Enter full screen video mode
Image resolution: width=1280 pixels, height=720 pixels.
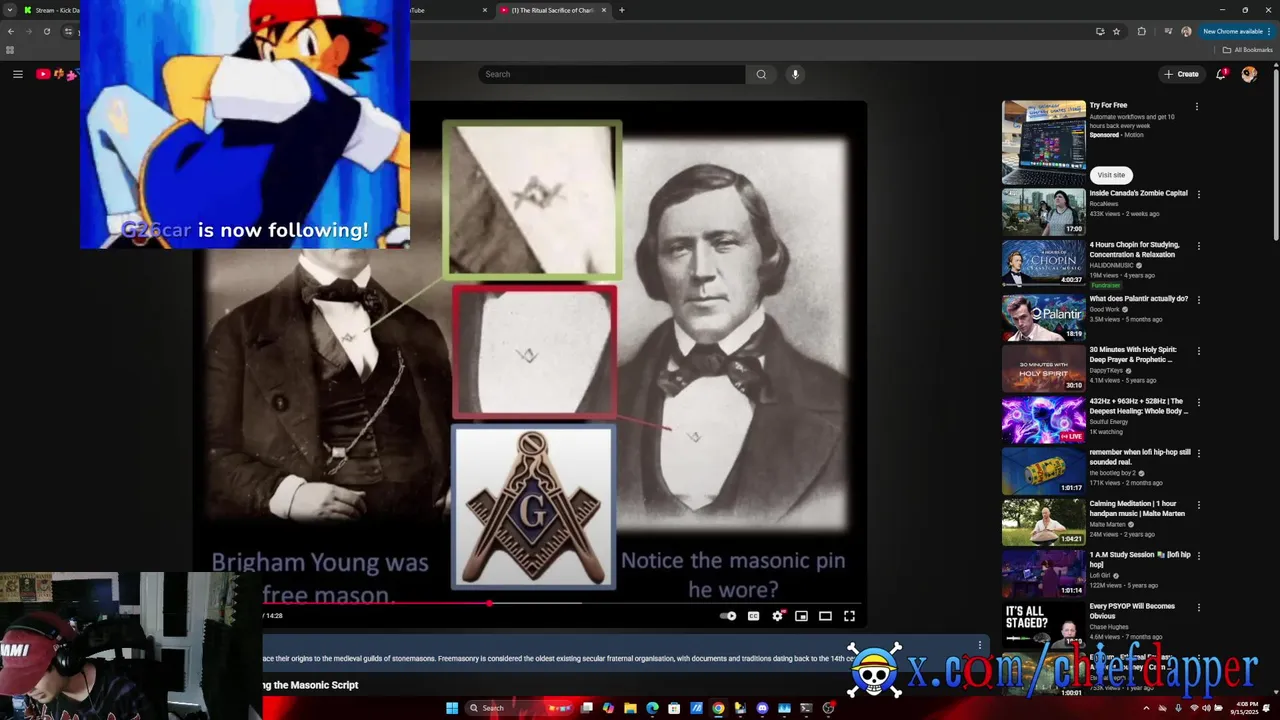[849, 616]
